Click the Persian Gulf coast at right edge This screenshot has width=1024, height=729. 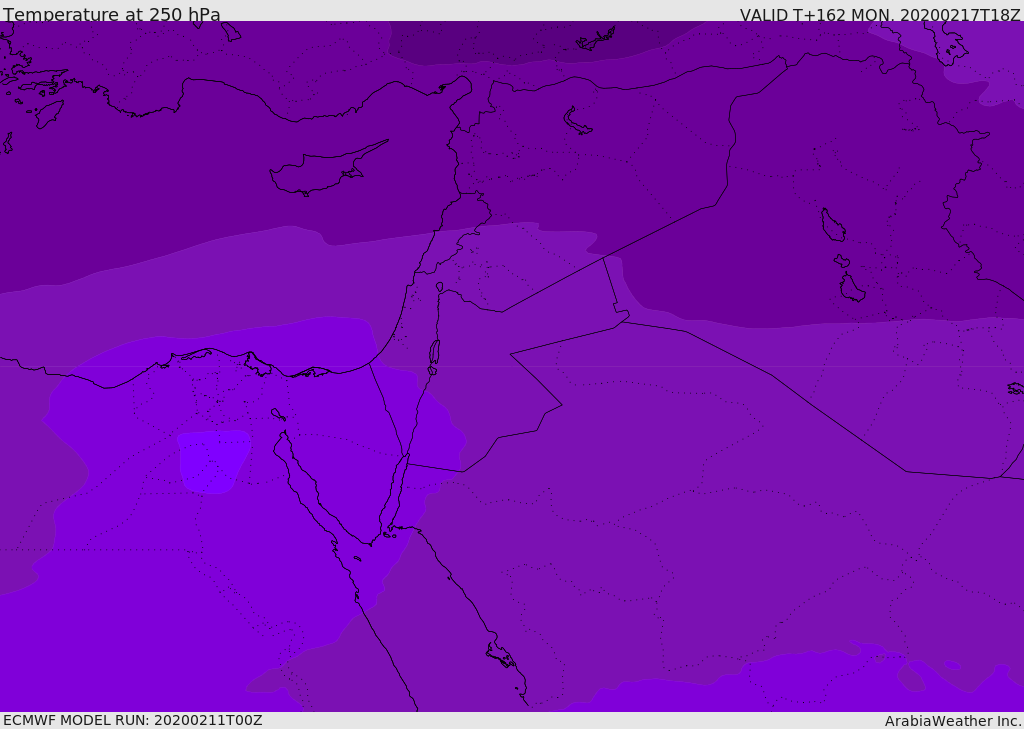click(x=1015, y=388)
